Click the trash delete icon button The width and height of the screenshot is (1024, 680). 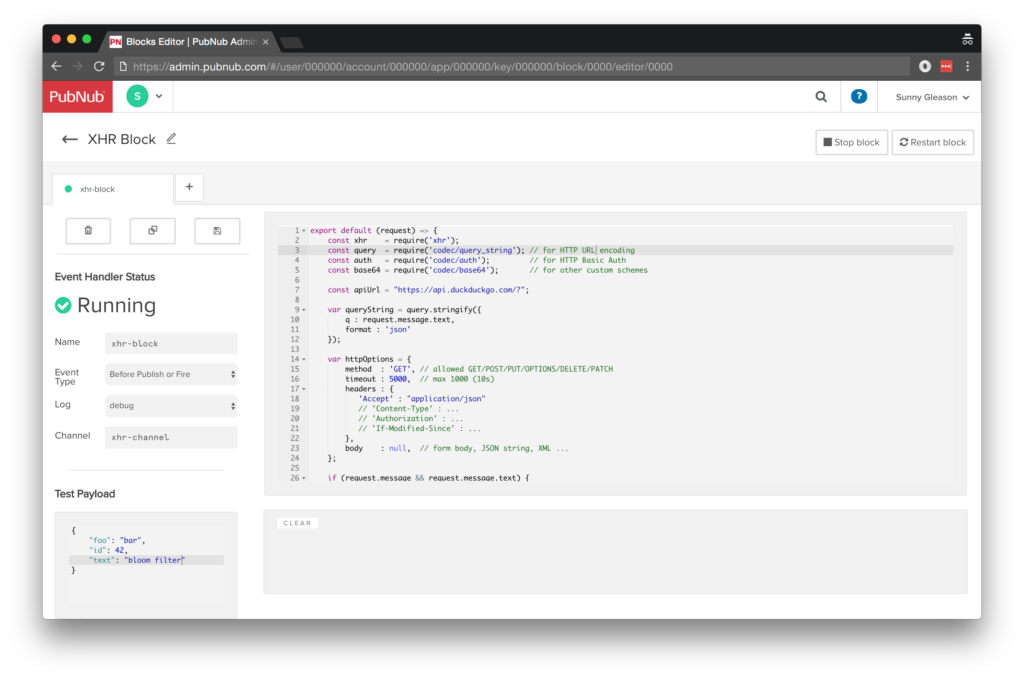click(88, 230)
